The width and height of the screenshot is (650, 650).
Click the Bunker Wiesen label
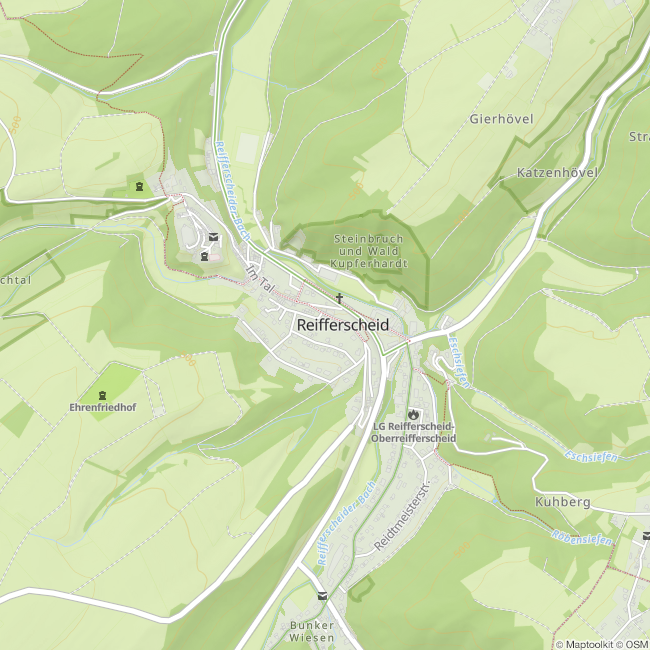312,631
